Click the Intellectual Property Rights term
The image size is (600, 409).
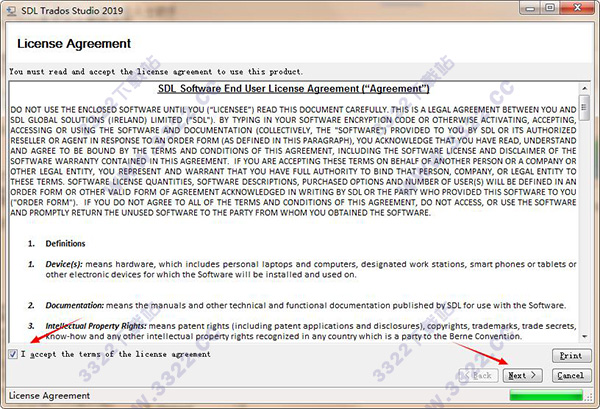96,326
